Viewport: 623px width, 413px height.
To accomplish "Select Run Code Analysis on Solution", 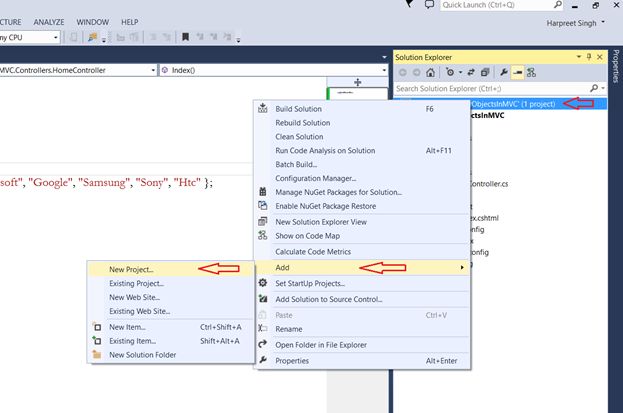I will [362, 151].
